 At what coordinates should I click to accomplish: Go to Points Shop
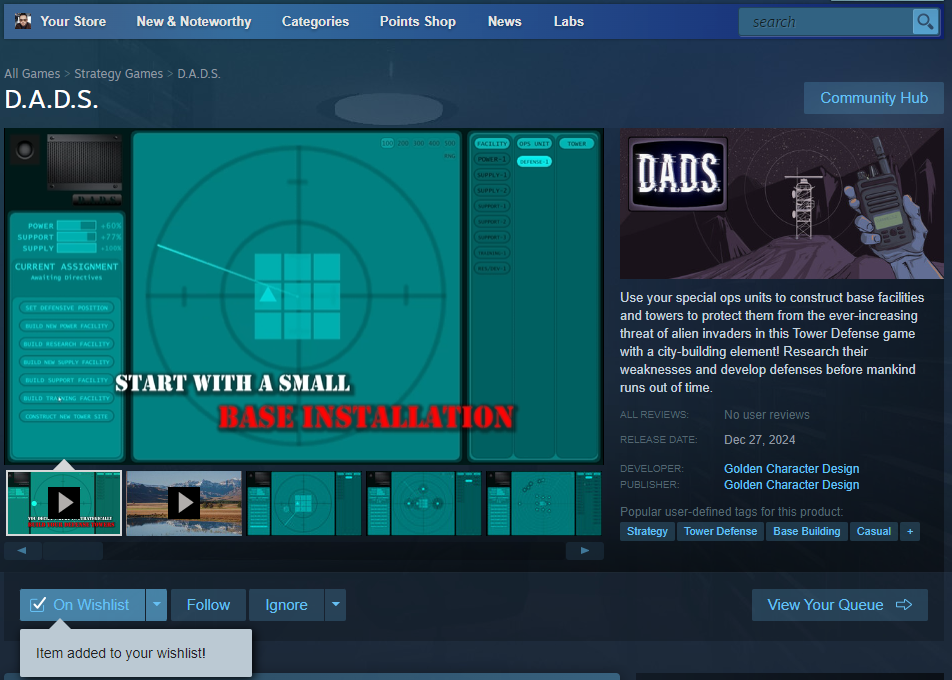point(418,21)
